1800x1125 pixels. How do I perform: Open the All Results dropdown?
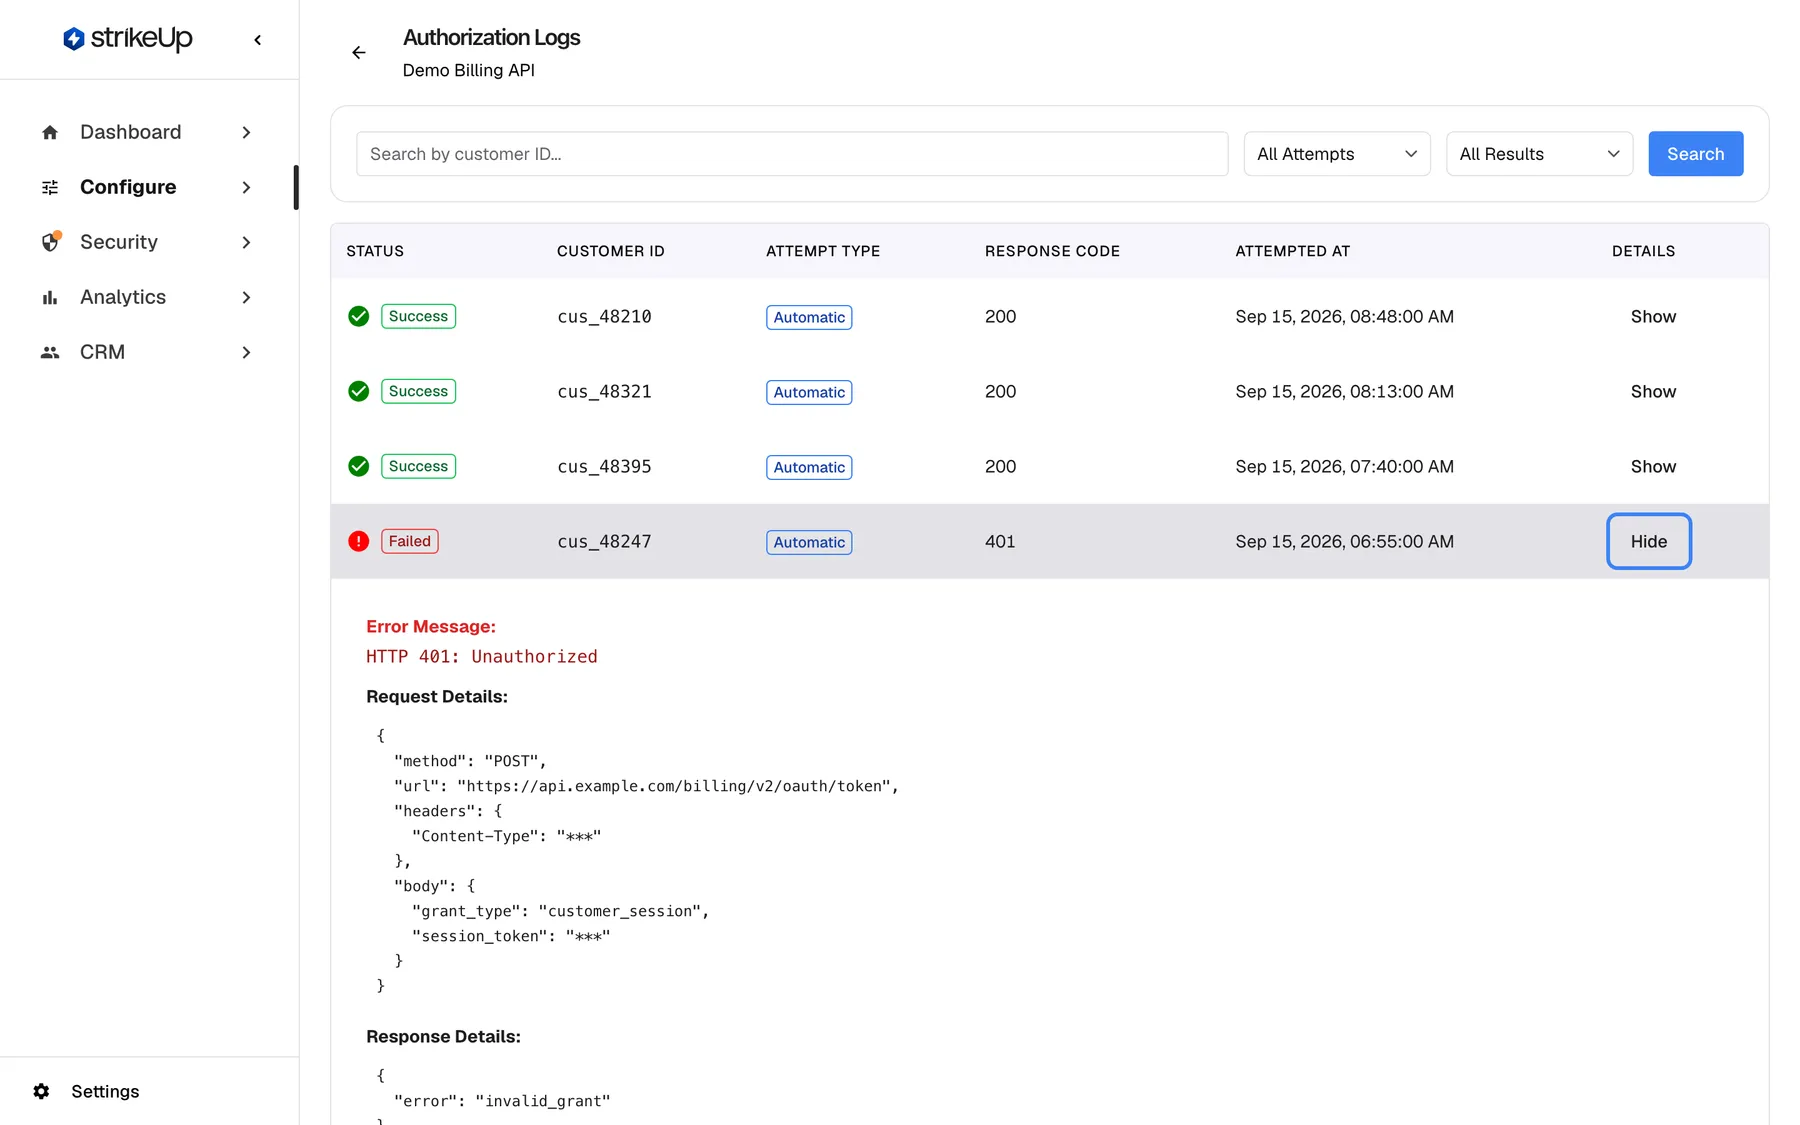(x=1539, y=154)
